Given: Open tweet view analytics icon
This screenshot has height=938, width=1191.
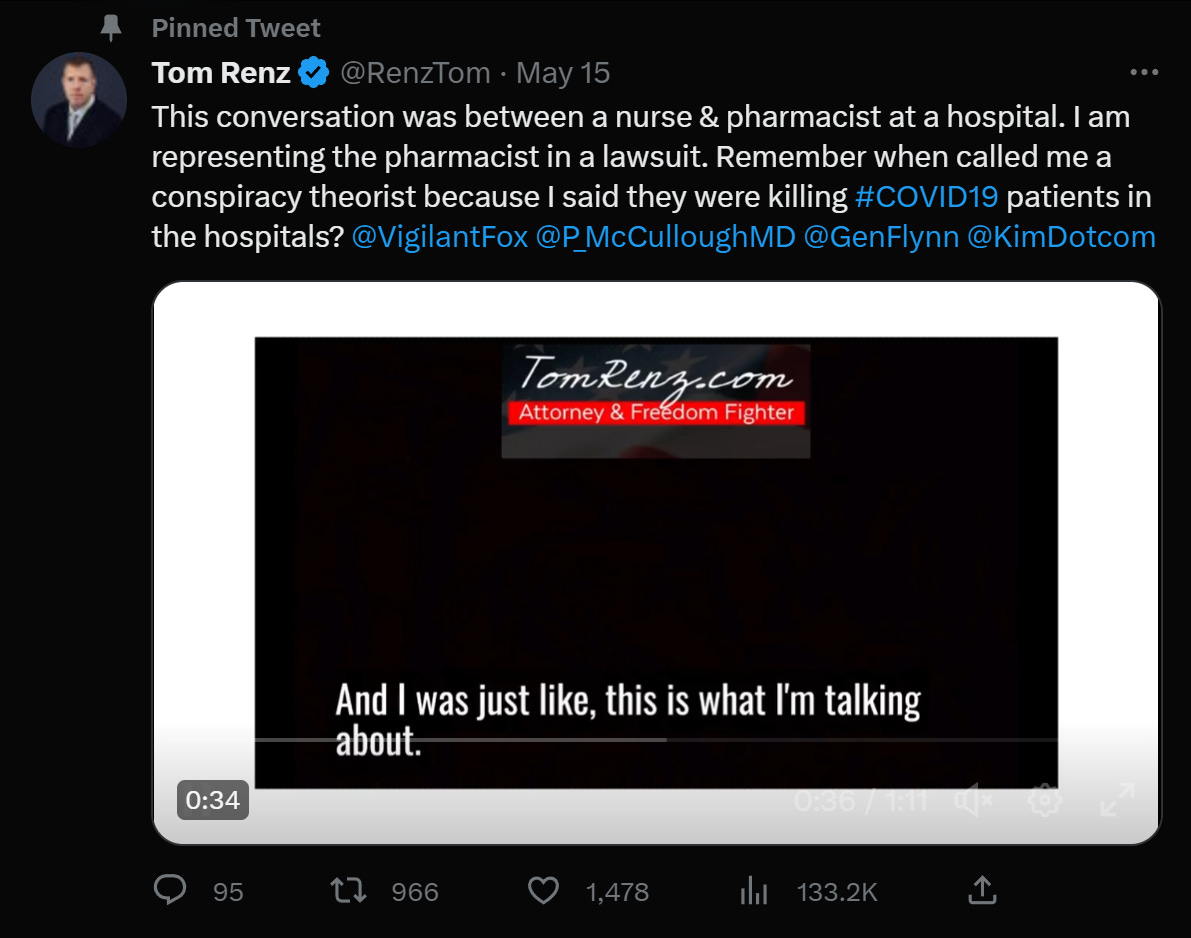Looking at the screenshot, I should pos(753,890).
